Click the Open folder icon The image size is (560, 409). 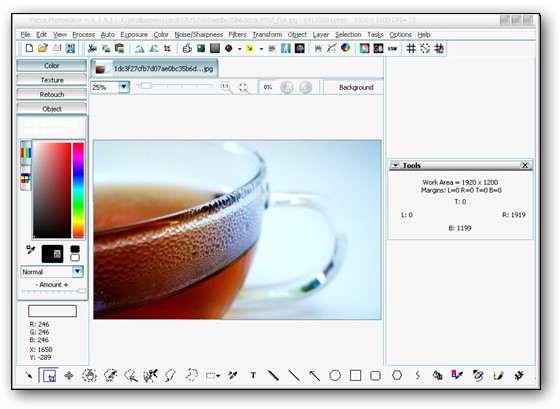pos(43,48)
